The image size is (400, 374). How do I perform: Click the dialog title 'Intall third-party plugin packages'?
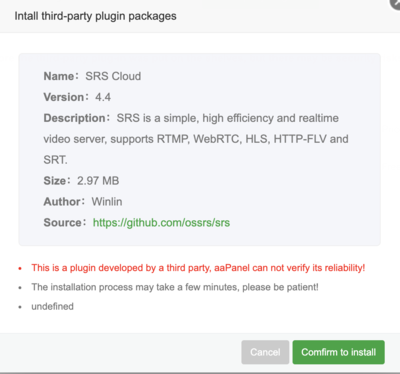click(x=95, y=16)
